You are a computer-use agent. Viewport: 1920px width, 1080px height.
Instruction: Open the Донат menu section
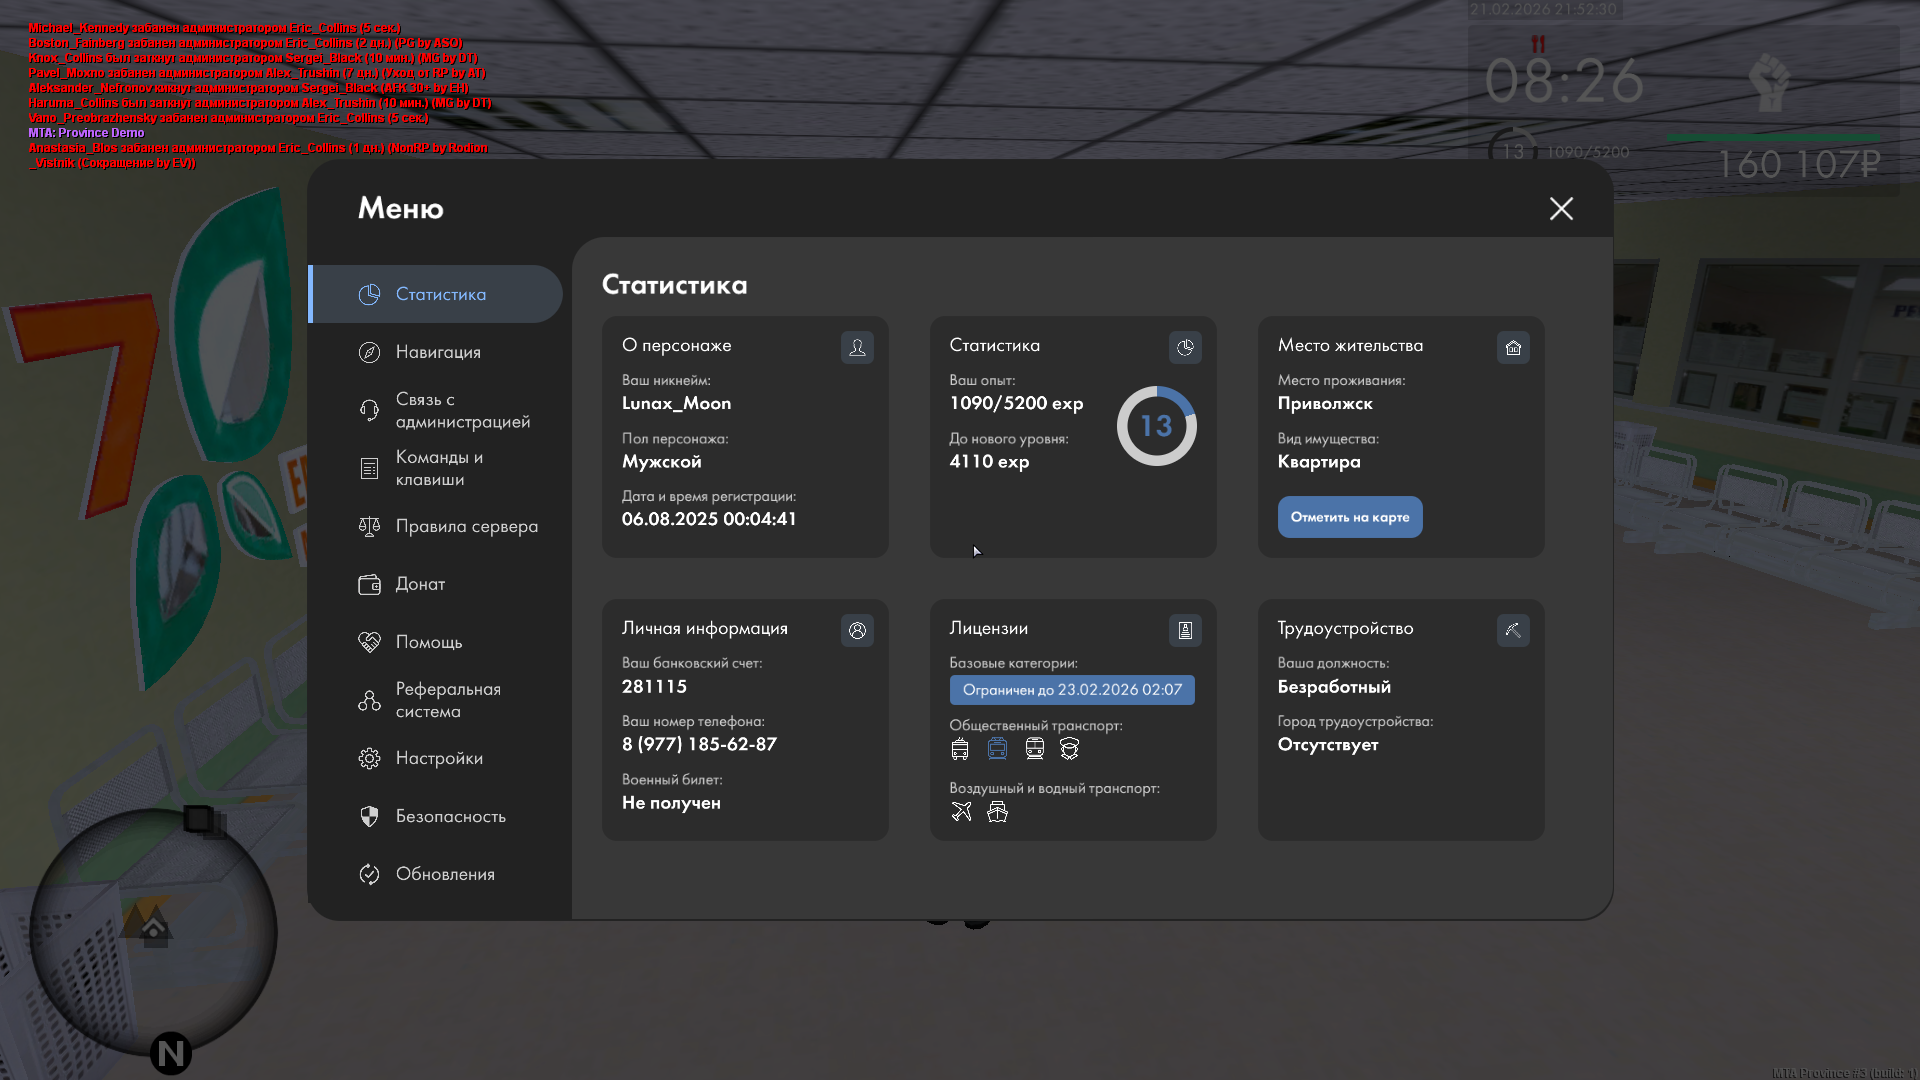click(420, 584)
